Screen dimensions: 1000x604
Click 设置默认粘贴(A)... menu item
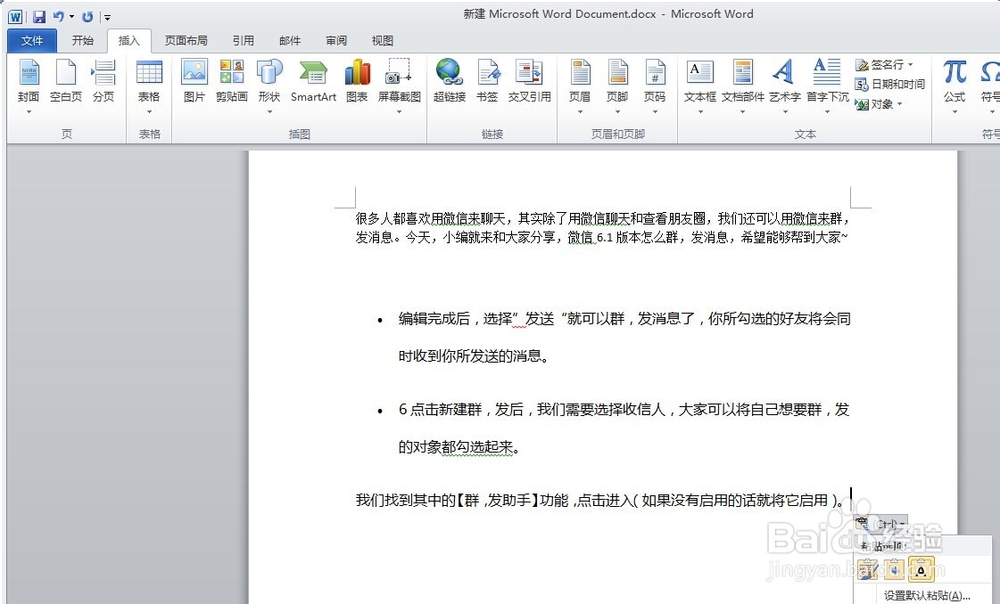click(x=926, y=596)
